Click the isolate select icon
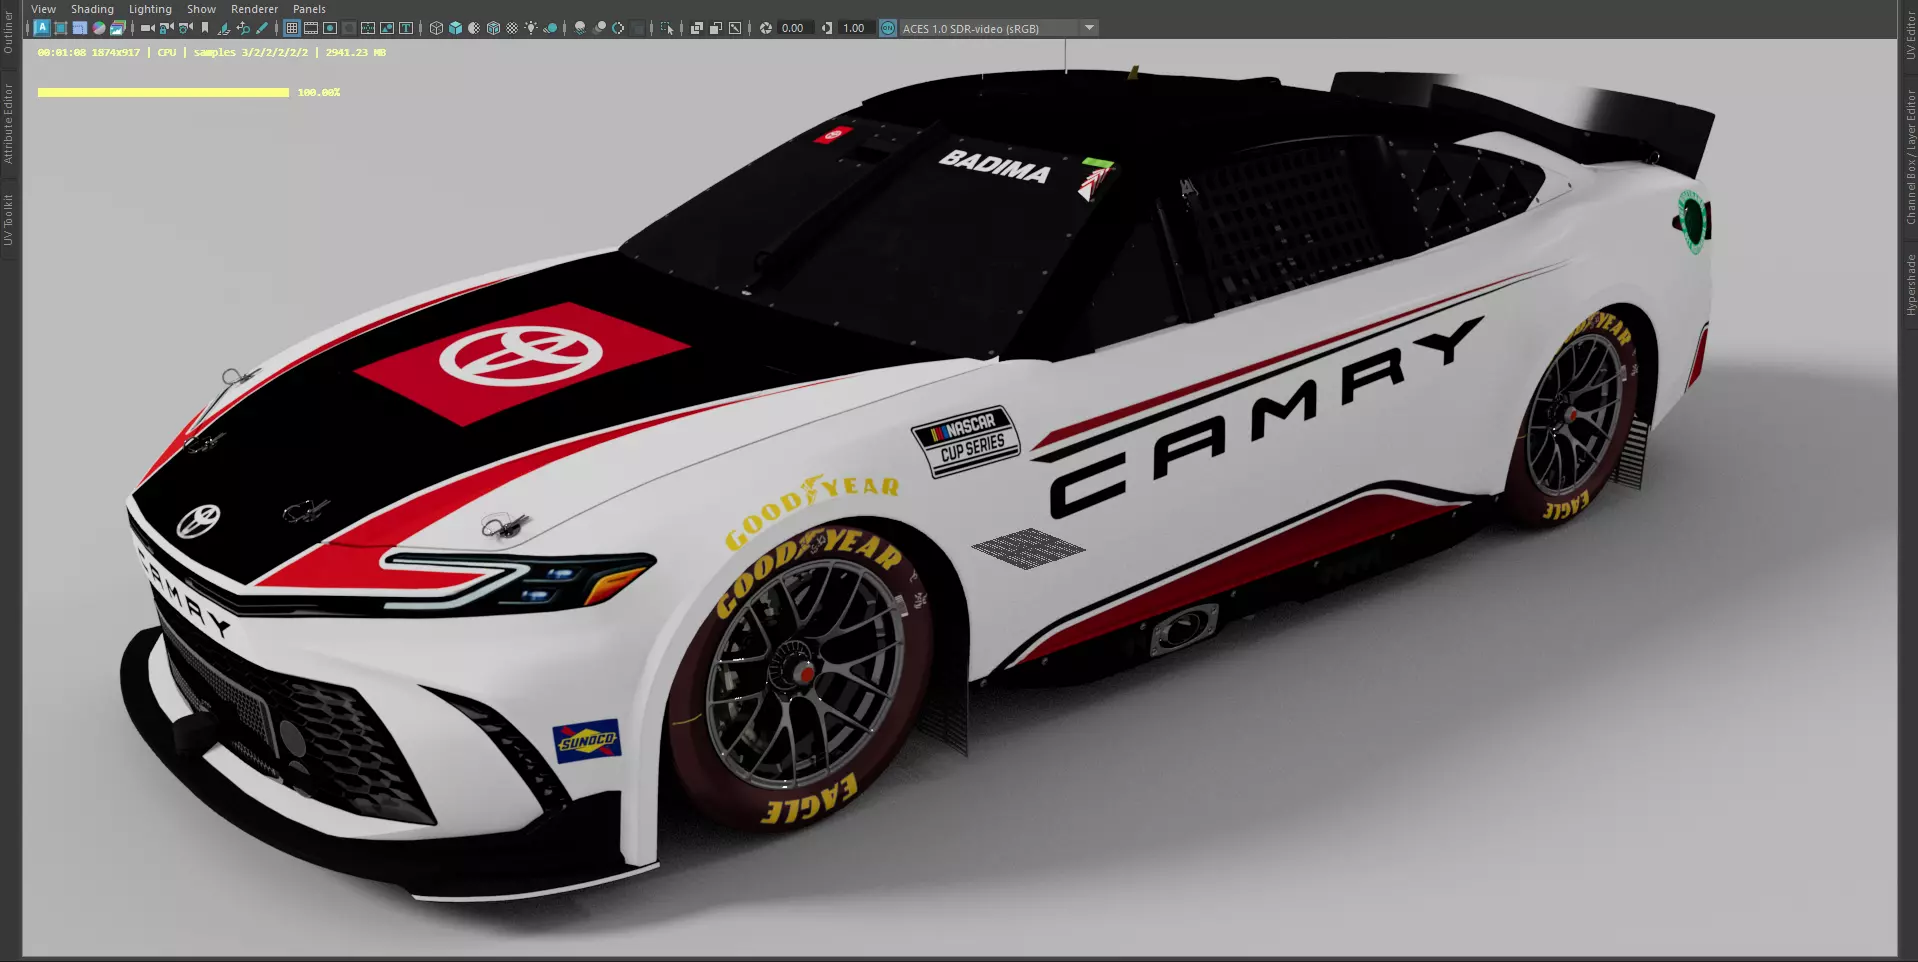The height and width of the screenshot is (962, 1918). [667, 28]
